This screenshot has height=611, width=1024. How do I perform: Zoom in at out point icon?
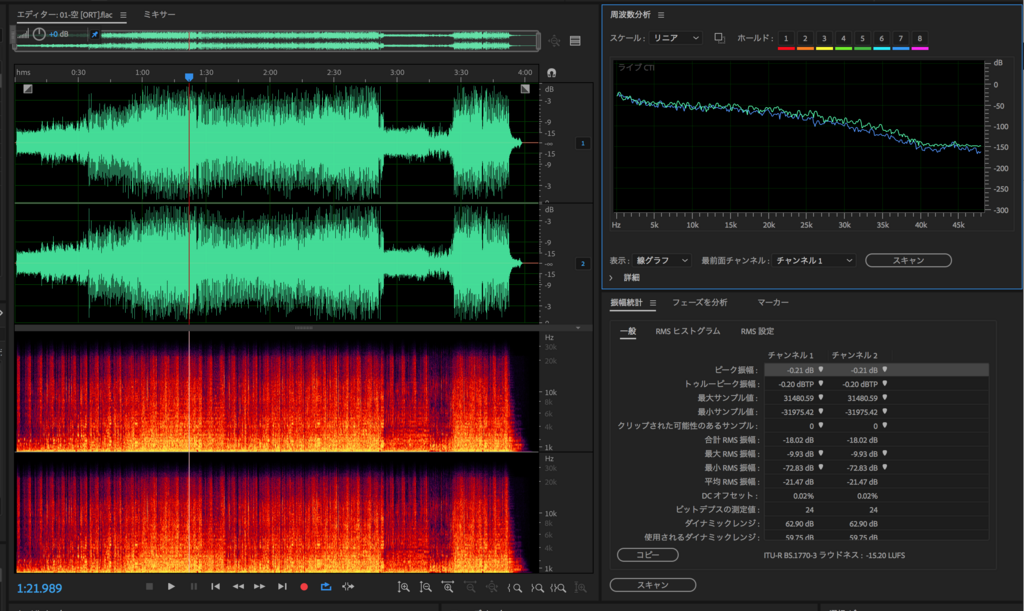(537, 588)
